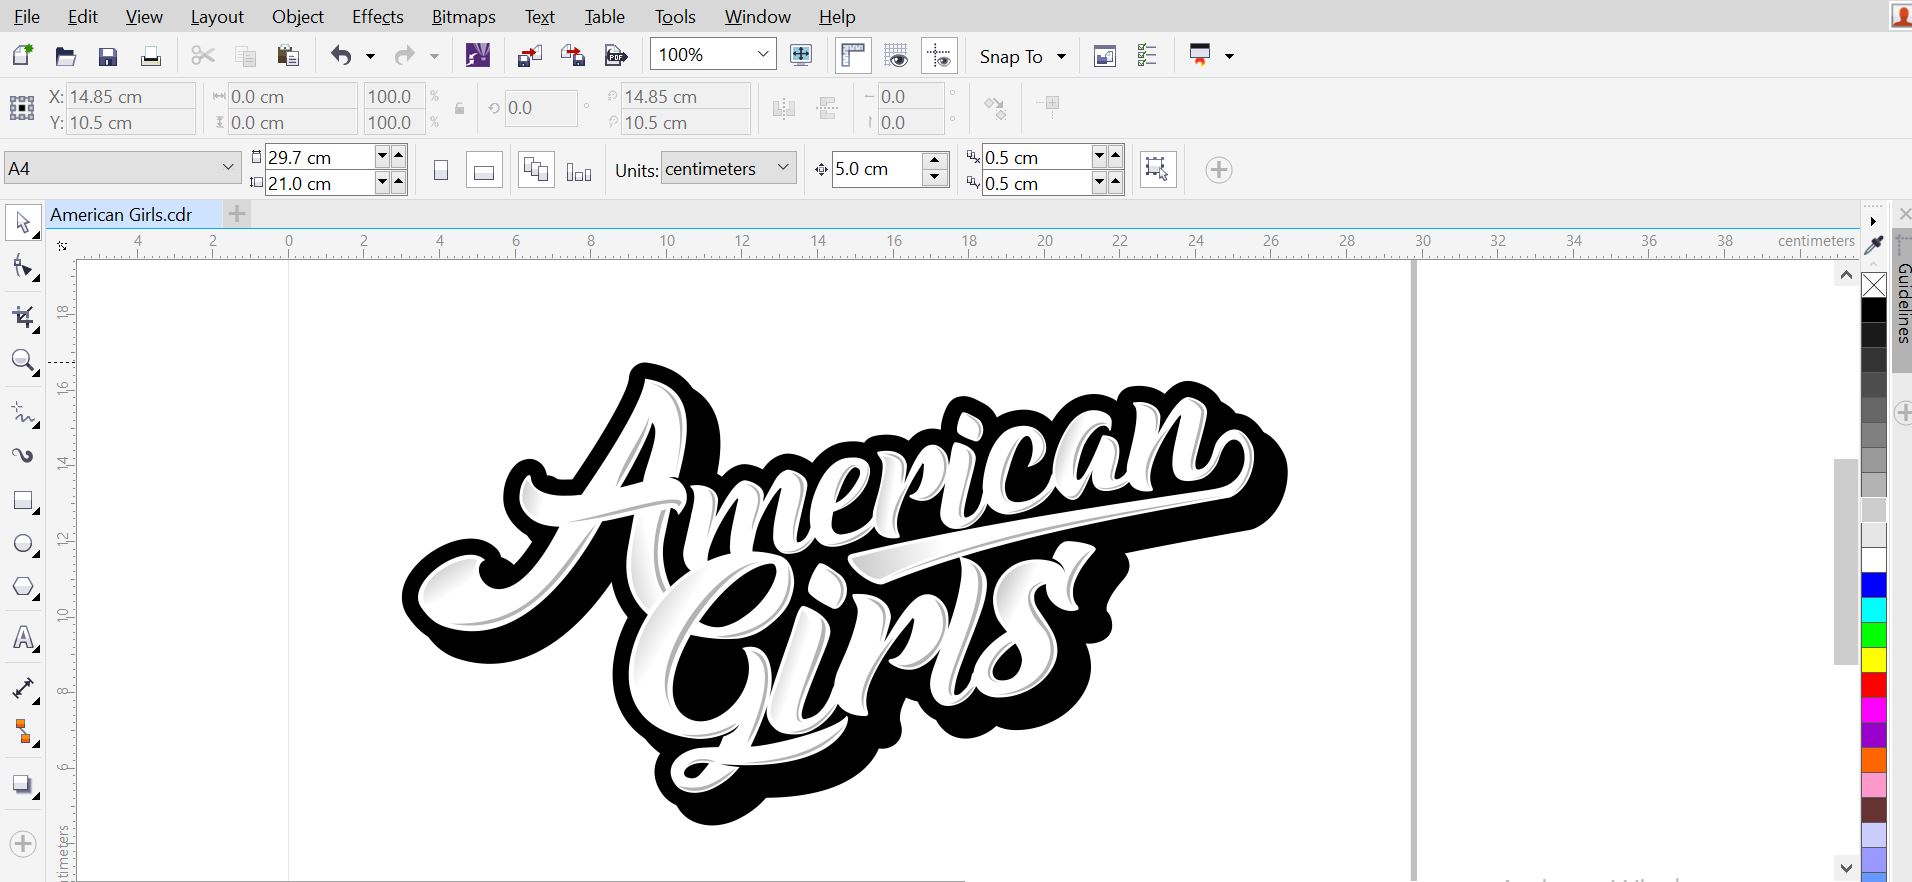Switch page to landscape orientation
The image size is (1912, 882).
(484, 171)
